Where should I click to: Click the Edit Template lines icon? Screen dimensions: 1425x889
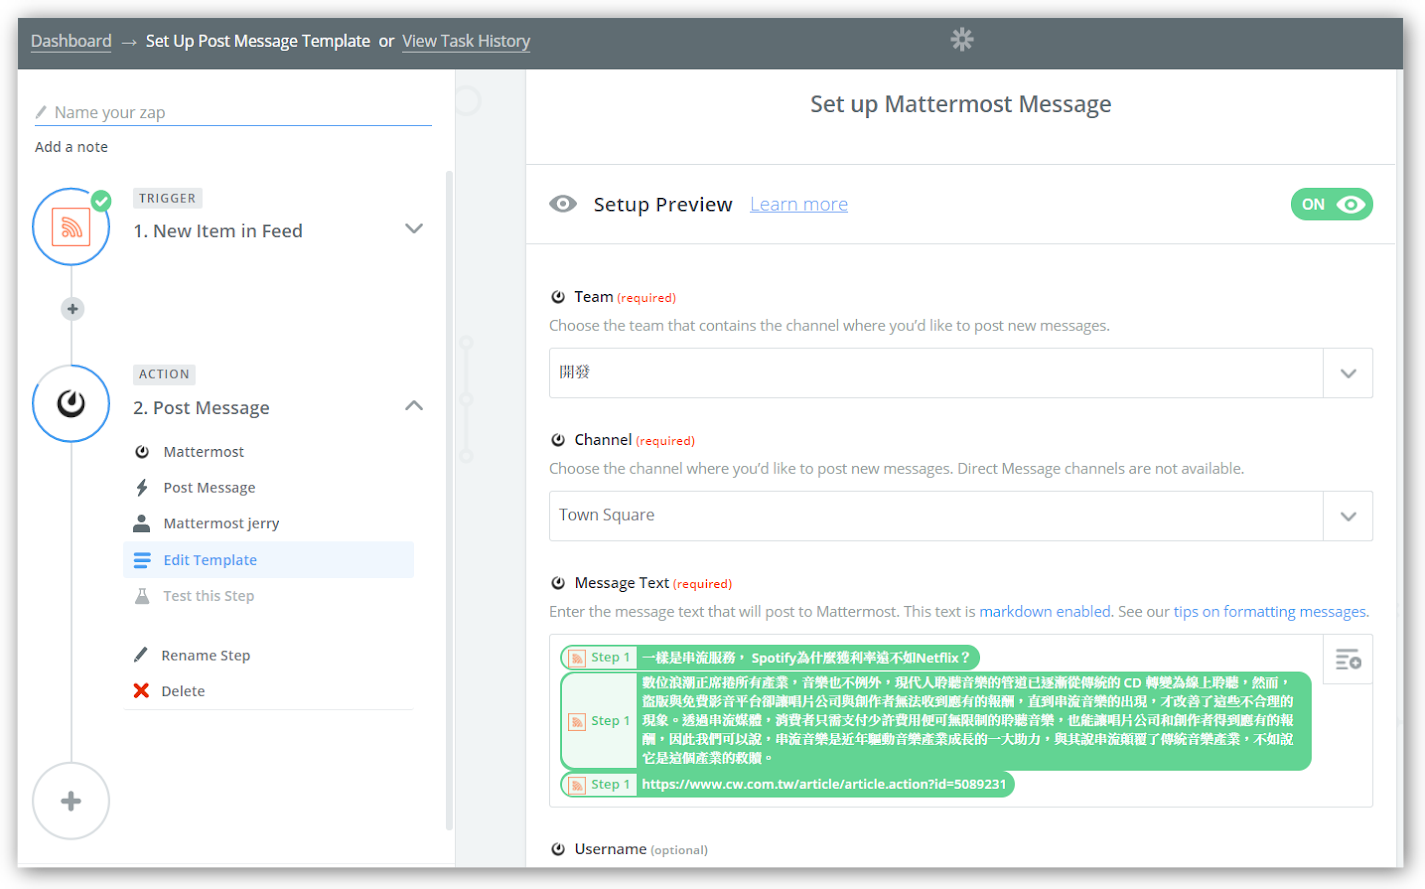coord(142,560)
